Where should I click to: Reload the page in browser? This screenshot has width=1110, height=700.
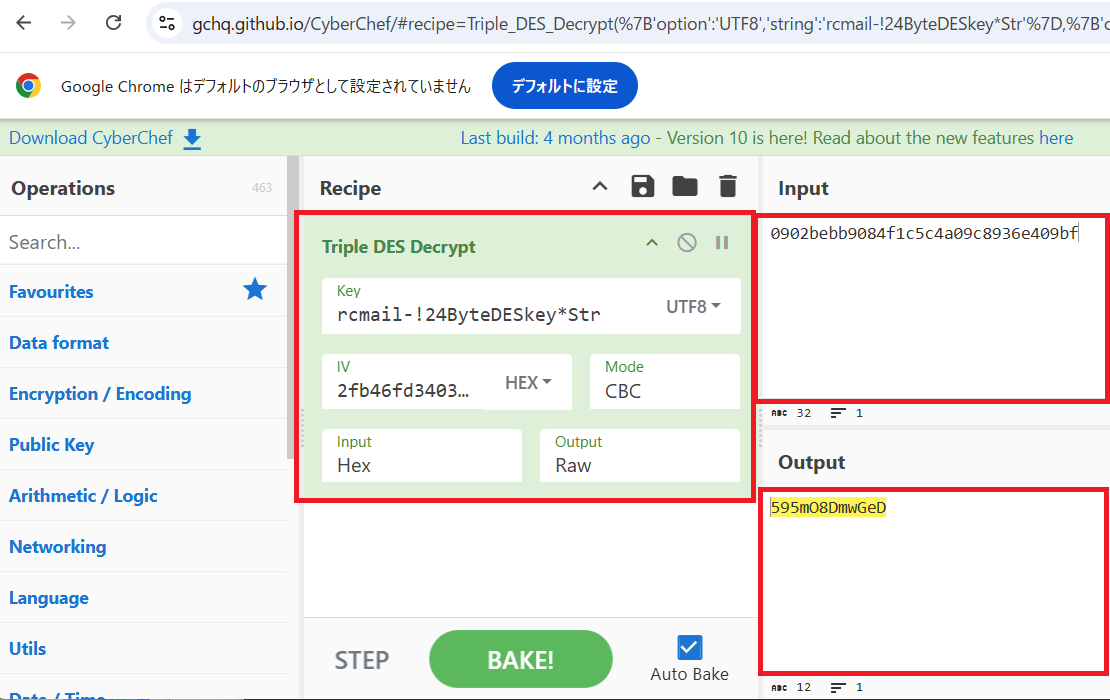[x=114, y=23]
